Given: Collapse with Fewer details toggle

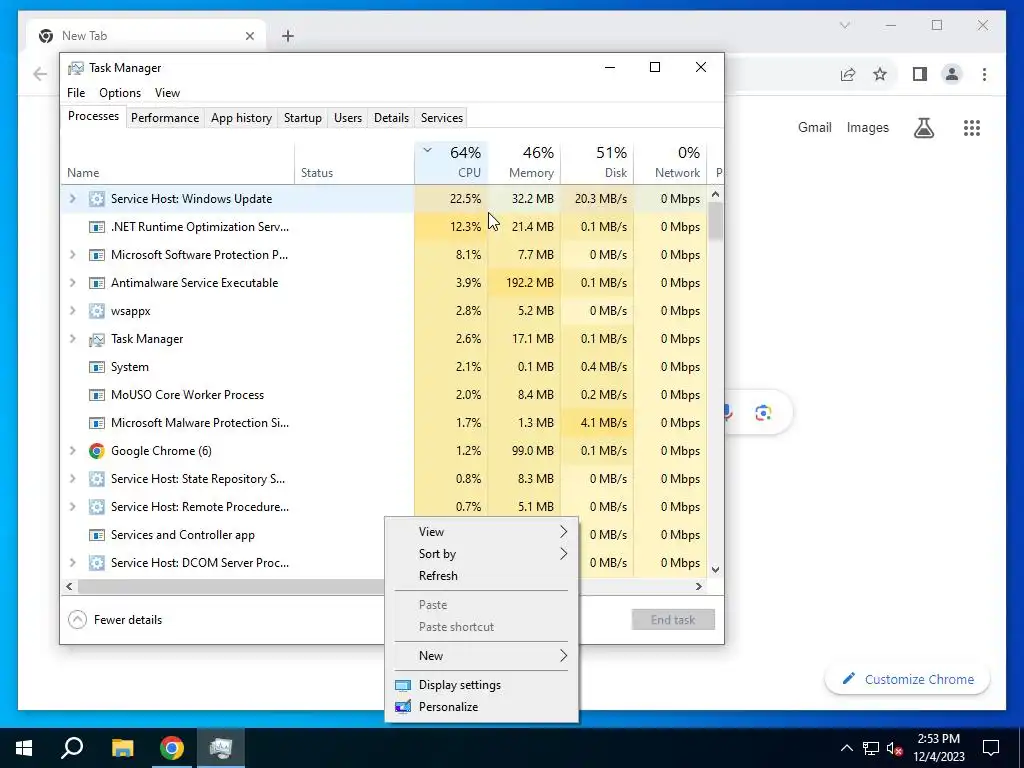Looking at the screenshot, I should click(116, 620).
